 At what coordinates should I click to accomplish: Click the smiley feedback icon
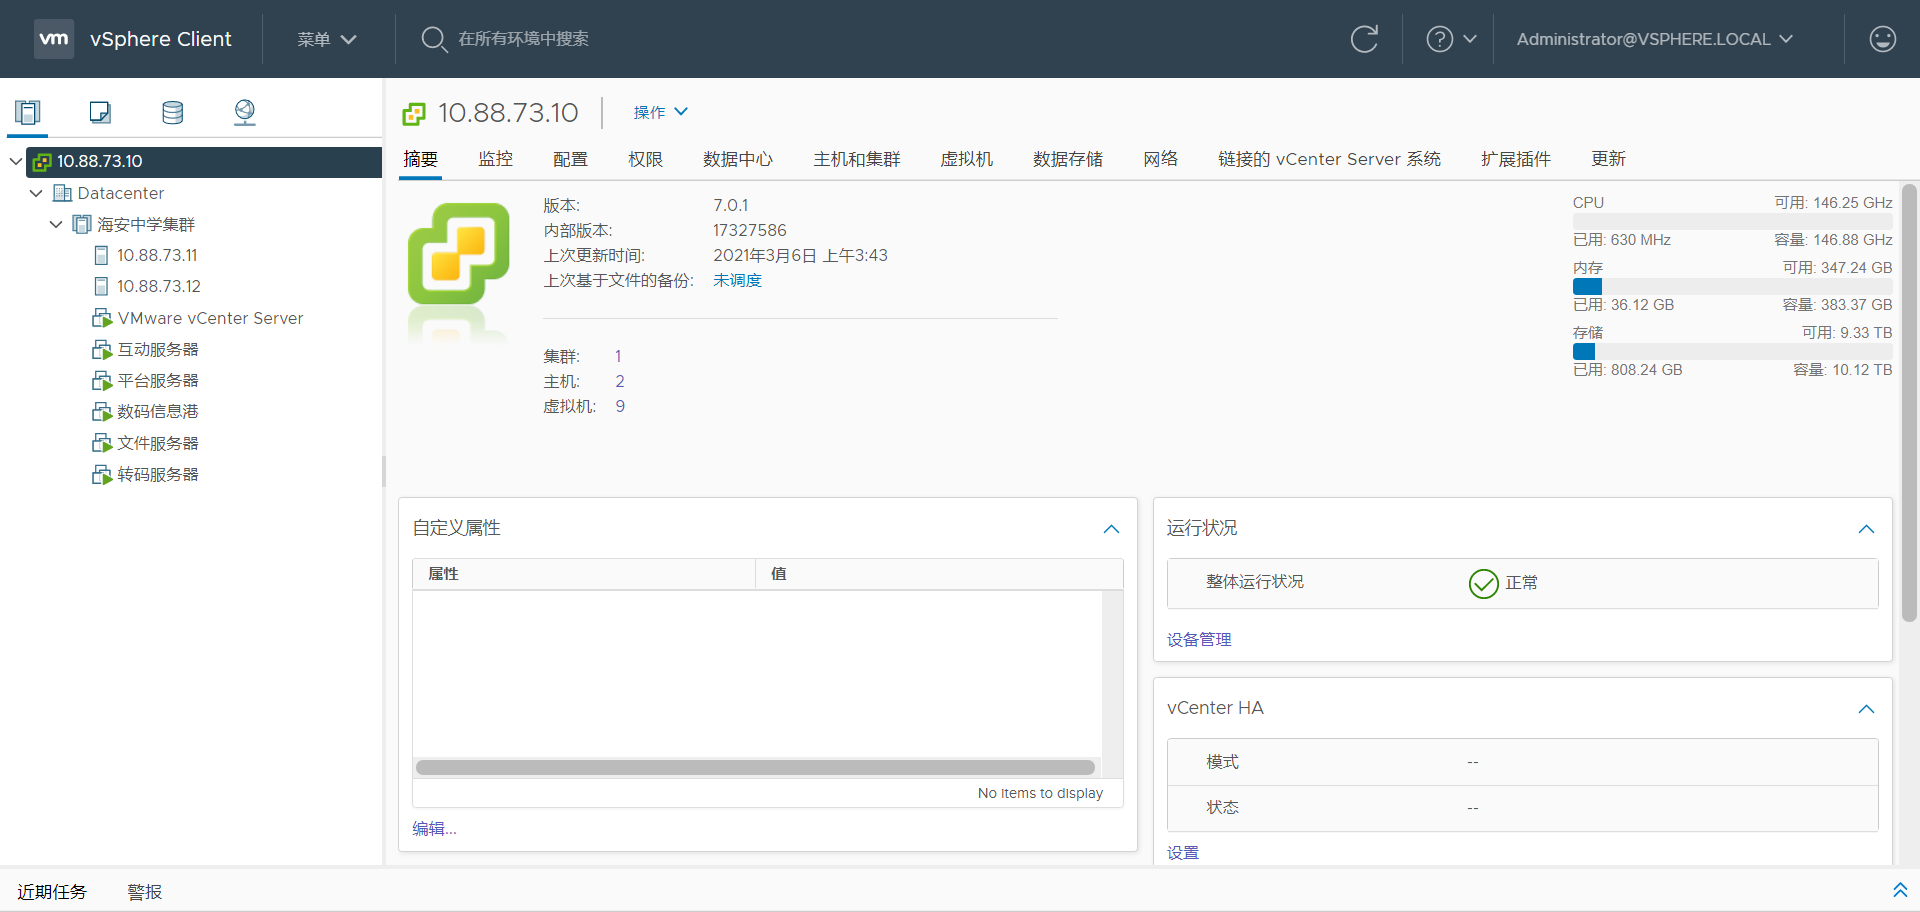coord(1882,39)
